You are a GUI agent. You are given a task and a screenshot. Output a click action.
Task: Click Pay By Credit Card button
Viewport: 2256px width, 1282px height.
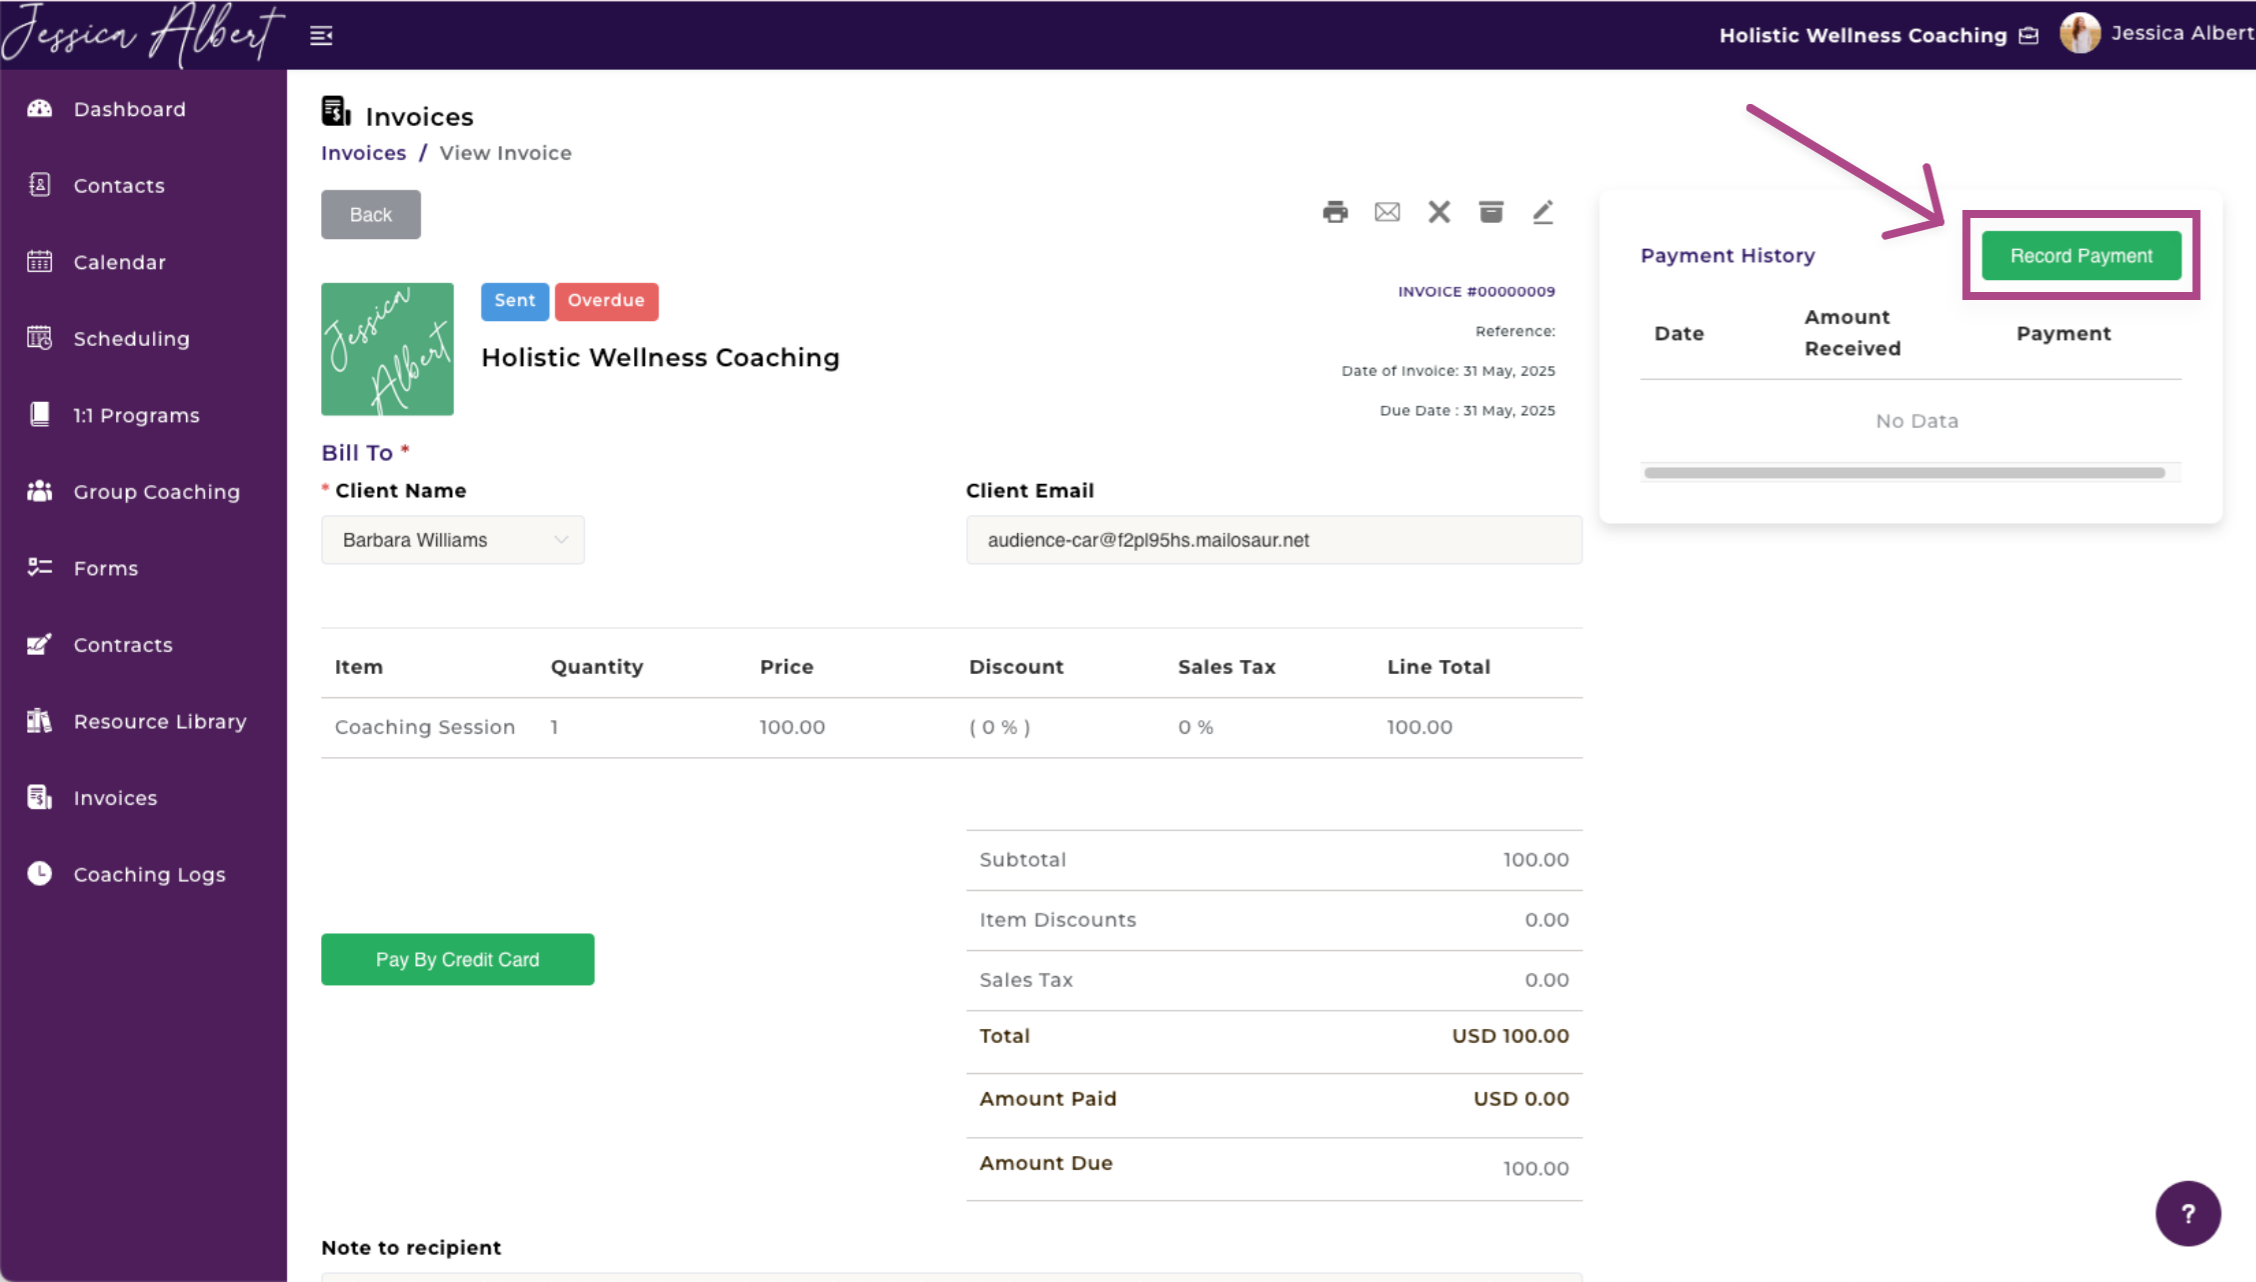(x=458, y=959)
